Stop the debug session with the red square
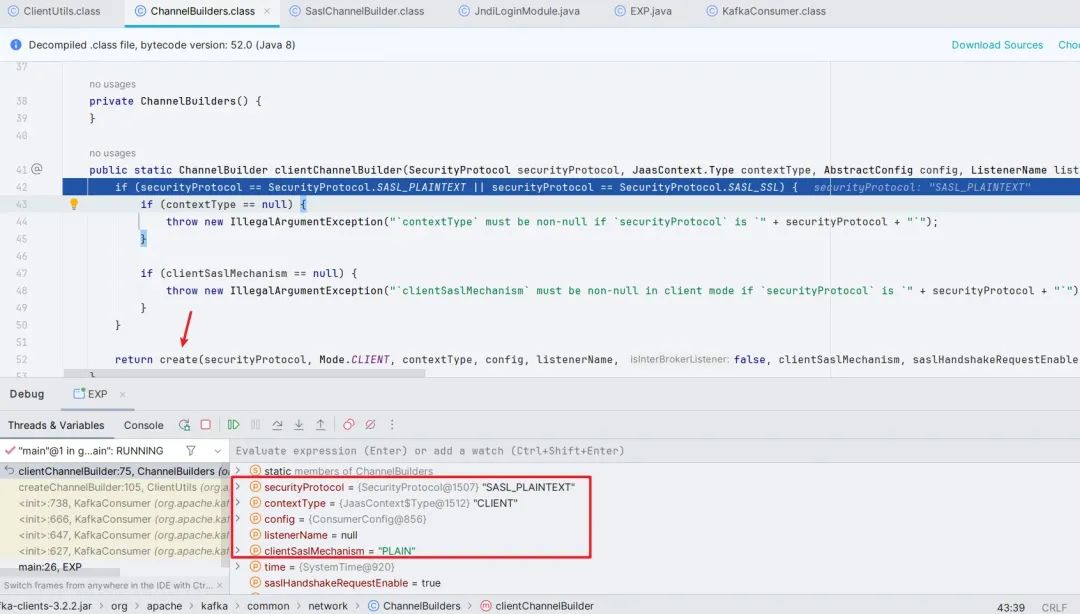 click(x=205, y=425)
